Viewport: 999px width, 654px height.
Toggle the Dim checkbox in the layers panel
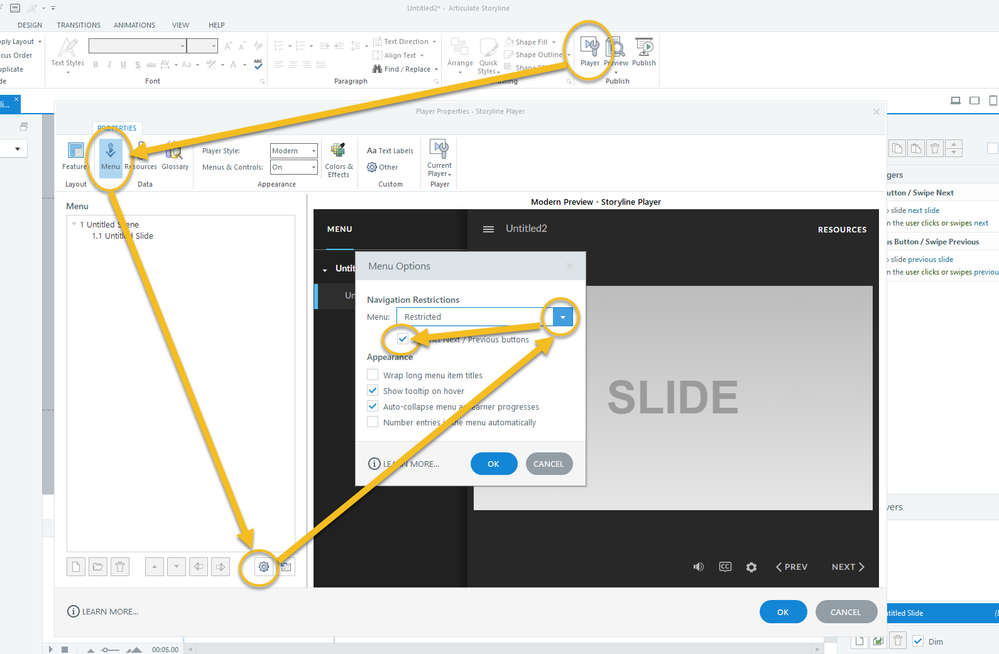pyautogui.click(x=918, y=641)
